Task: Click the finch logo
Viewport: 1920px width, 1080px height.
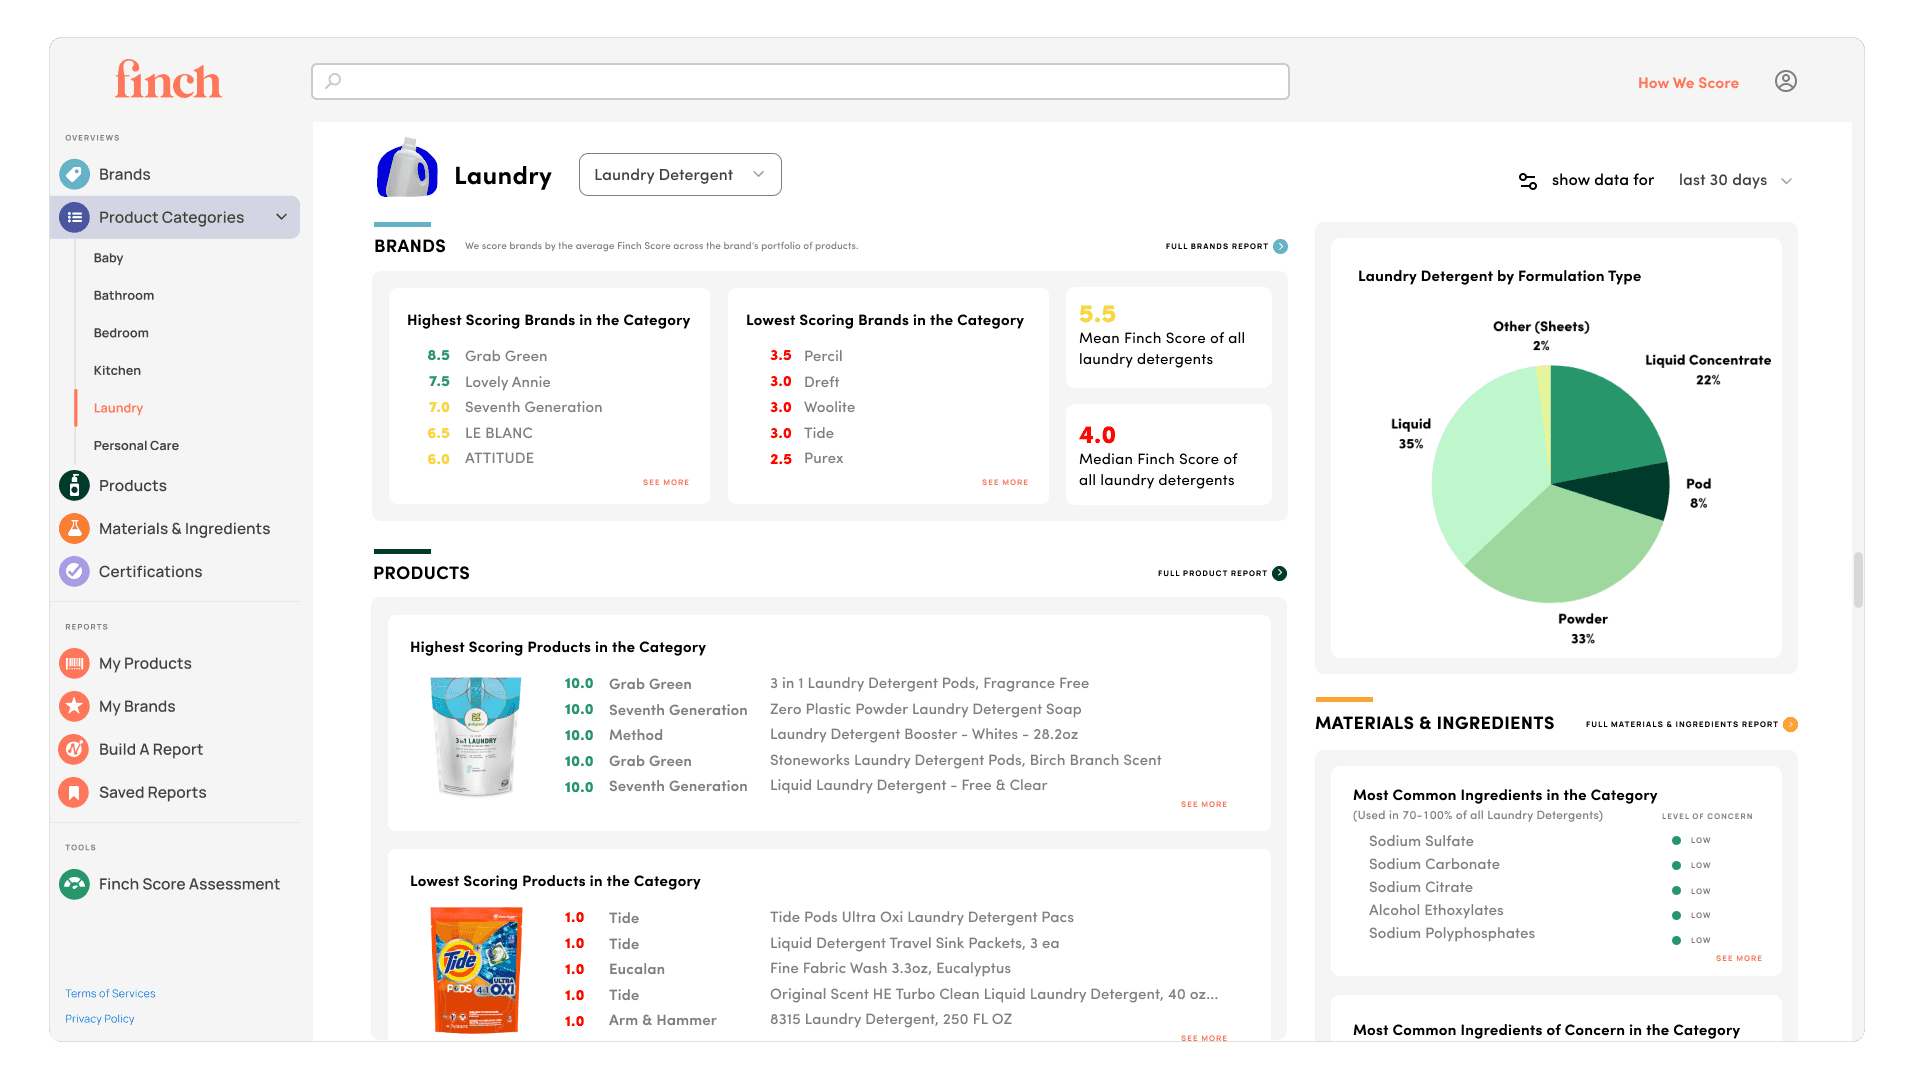Action: point(168,80)
